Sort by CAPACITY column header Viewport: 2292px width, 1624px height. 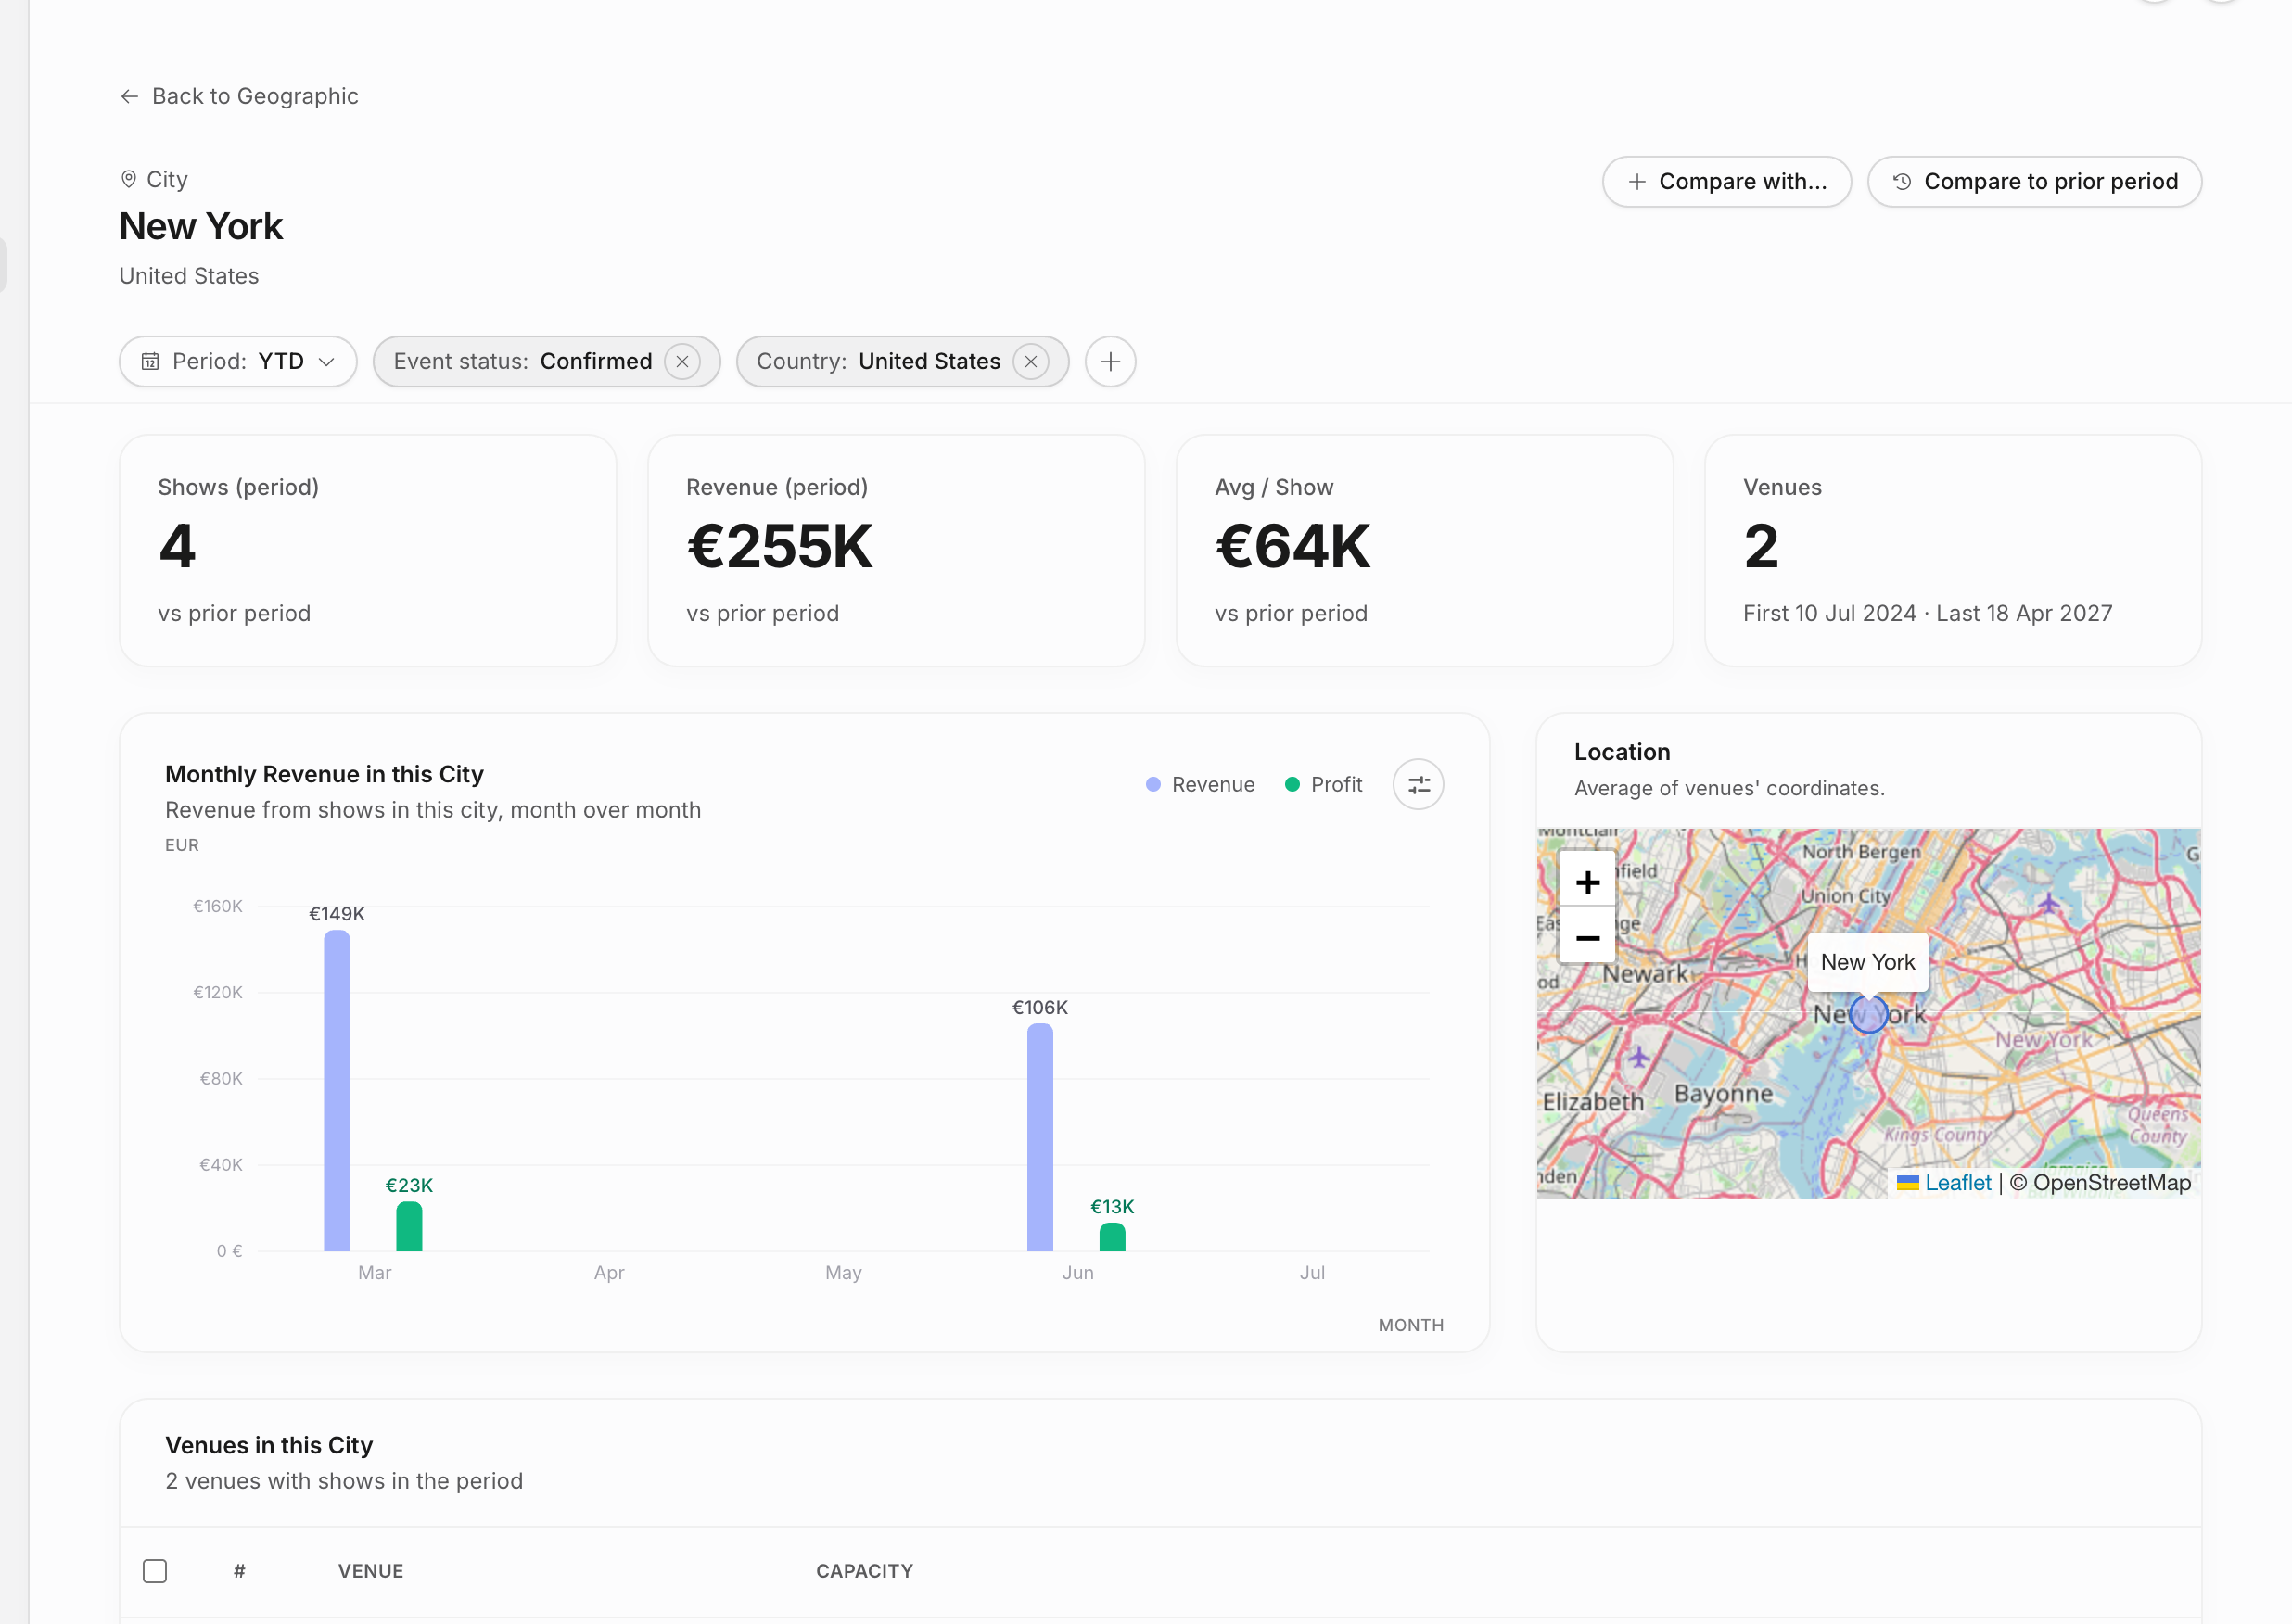[x=864, y=1571]
